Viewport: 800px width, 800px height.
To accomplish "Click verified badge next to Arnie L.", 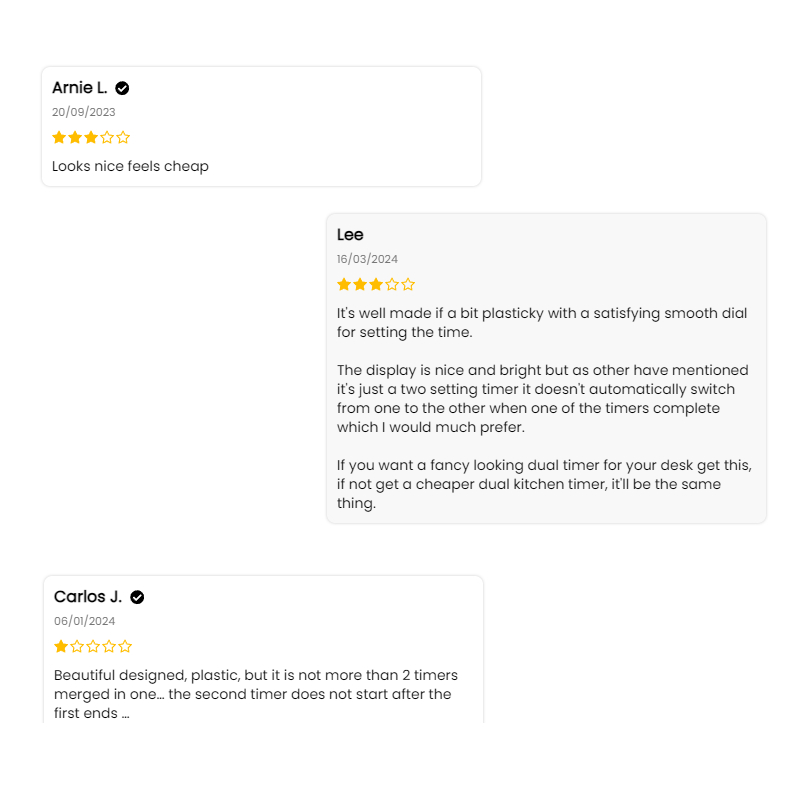I will tap(122, 88).
